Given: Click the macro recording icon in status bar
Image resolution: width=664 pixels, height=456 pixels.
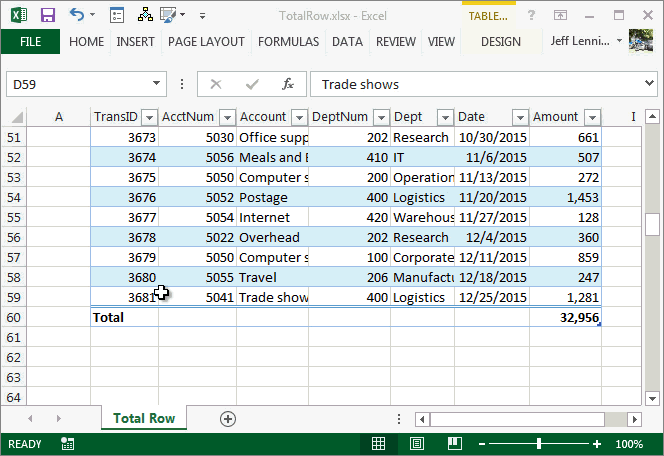Looking at the screenshot, I should [67, 444].
